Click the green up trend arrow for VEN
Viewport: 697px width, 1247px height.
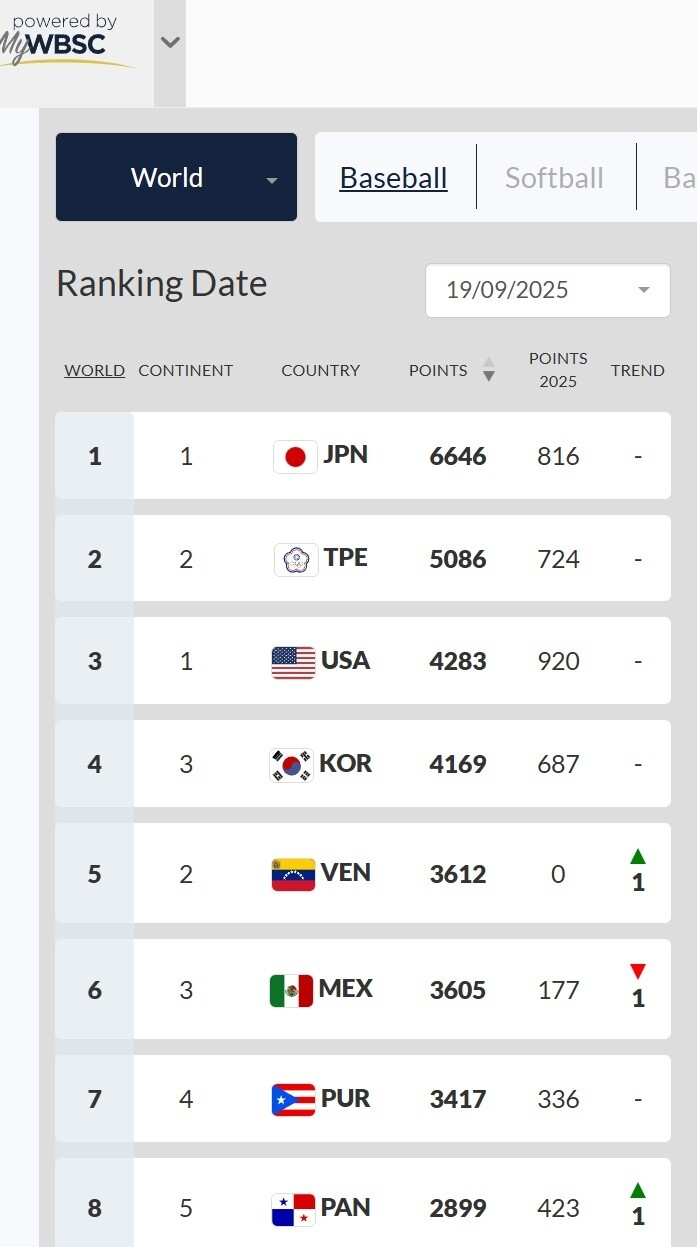(x=638, y=856)
